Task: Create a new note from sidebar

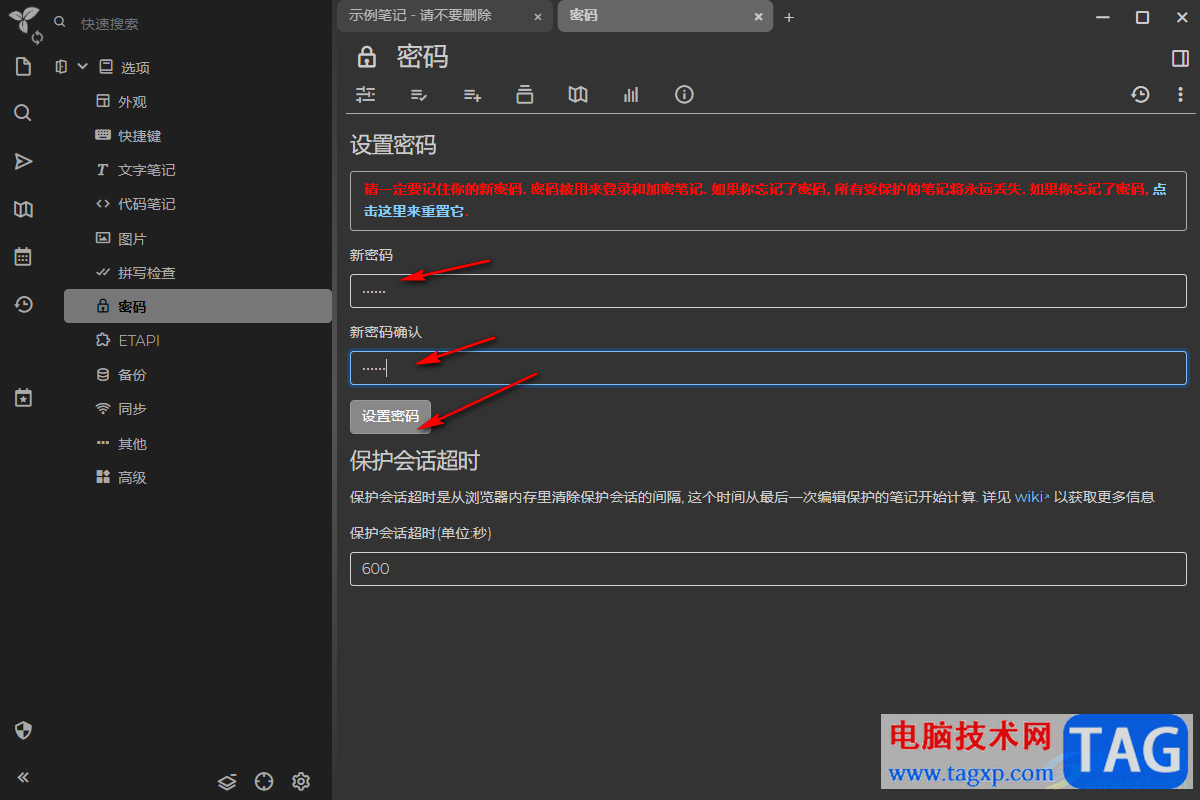Action: tap(23, 67)
